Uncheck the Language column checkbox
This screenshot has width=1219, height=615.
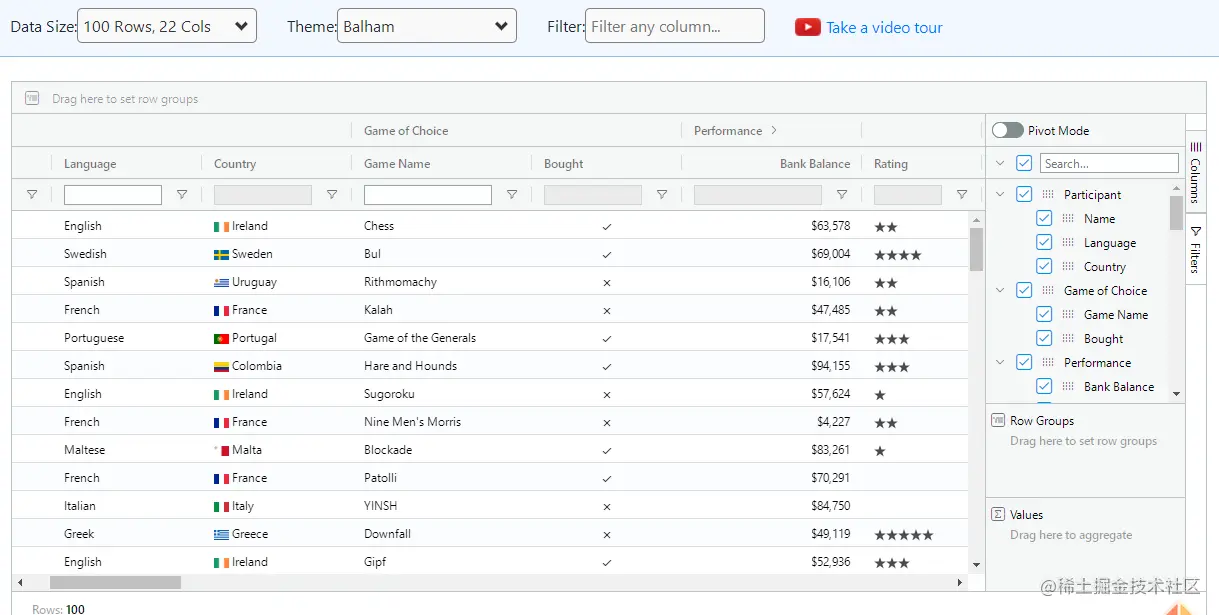1044,243
